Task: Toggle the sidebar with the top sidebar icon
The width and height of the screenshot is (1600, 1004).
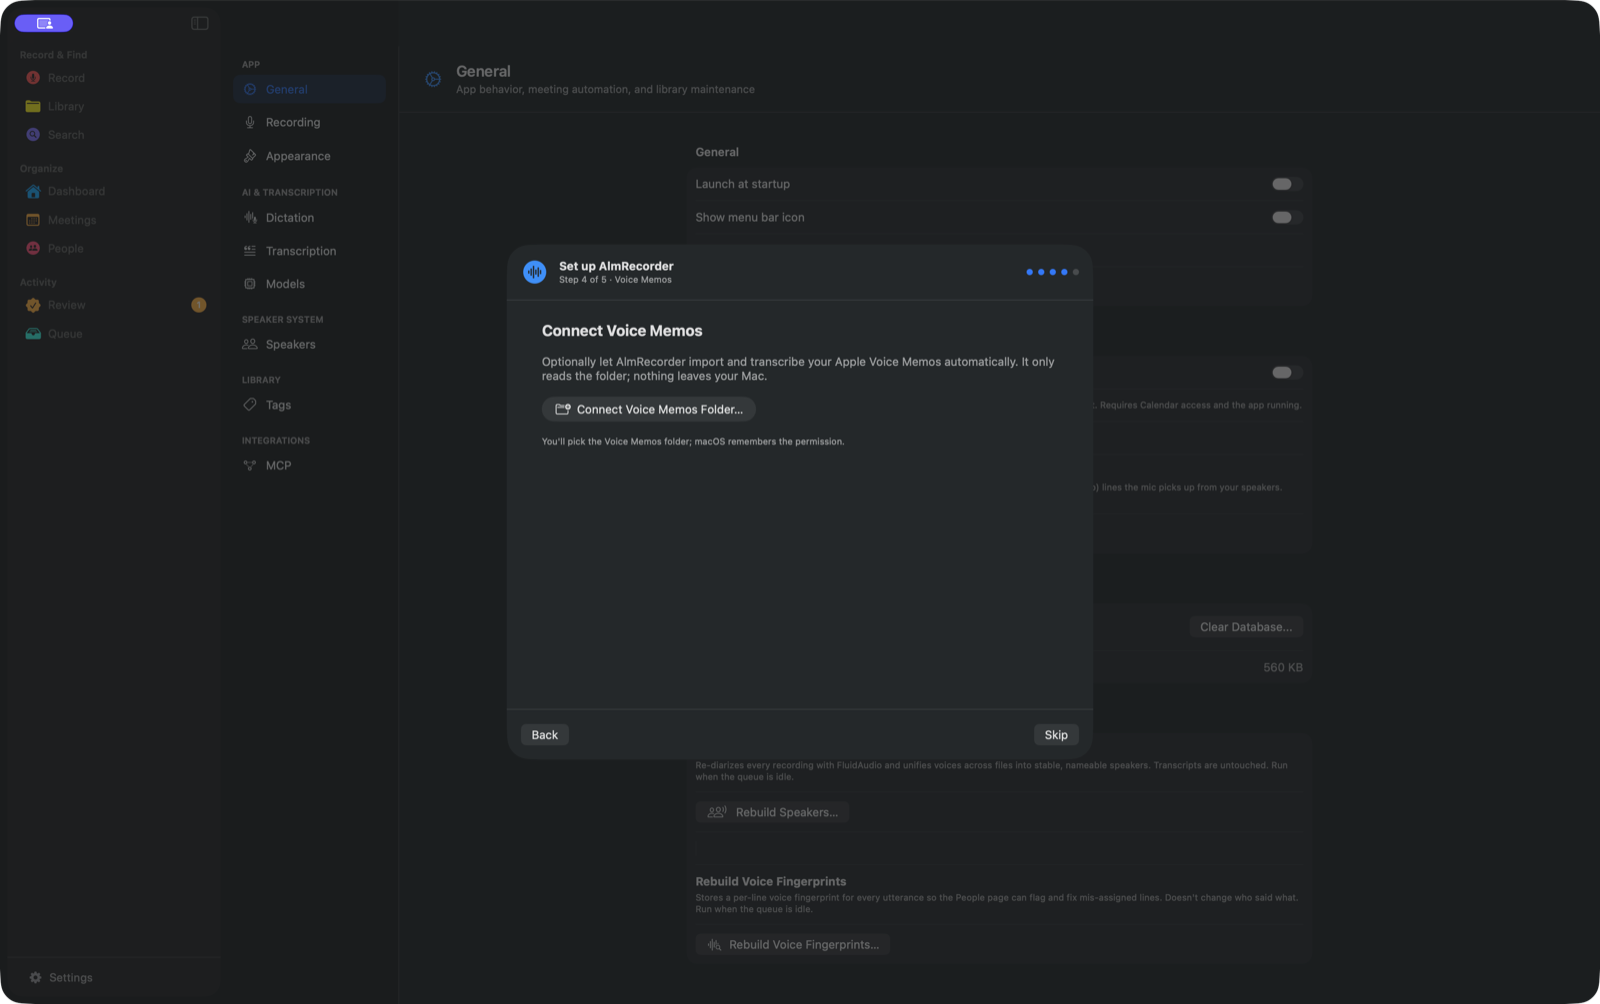Action: 200,23
